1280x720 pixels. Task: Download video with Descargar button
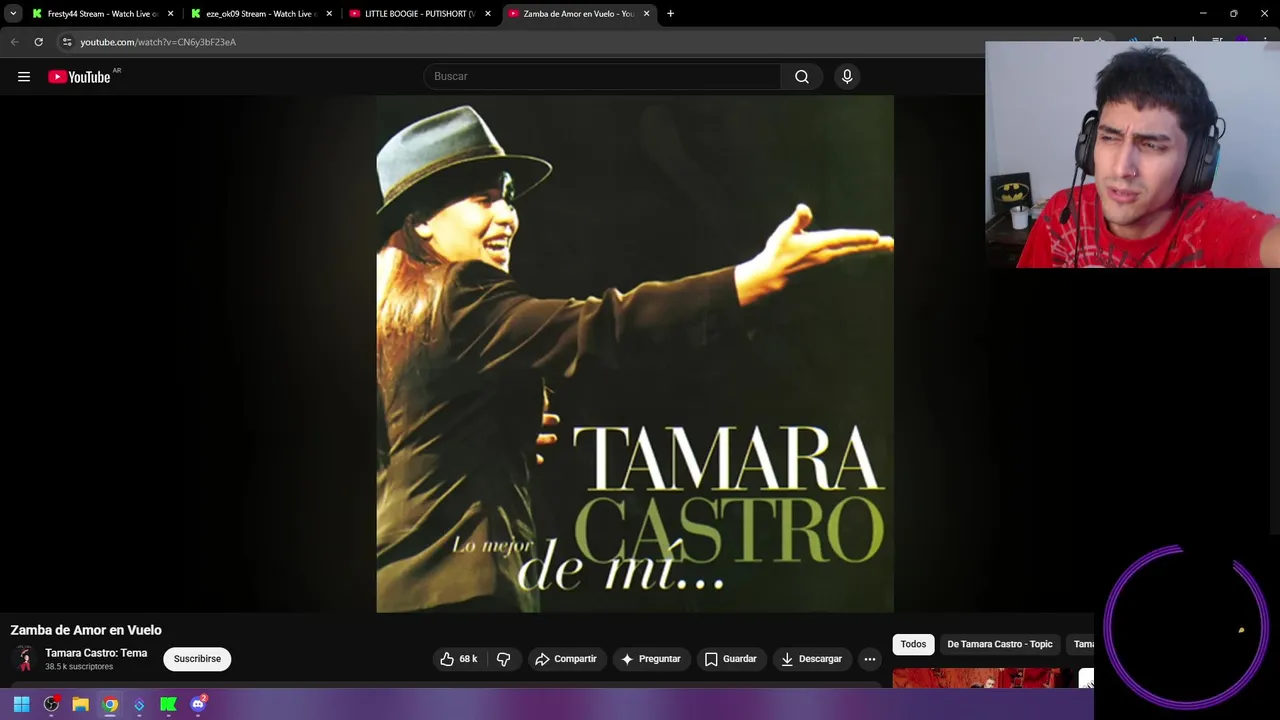(811, 659)
